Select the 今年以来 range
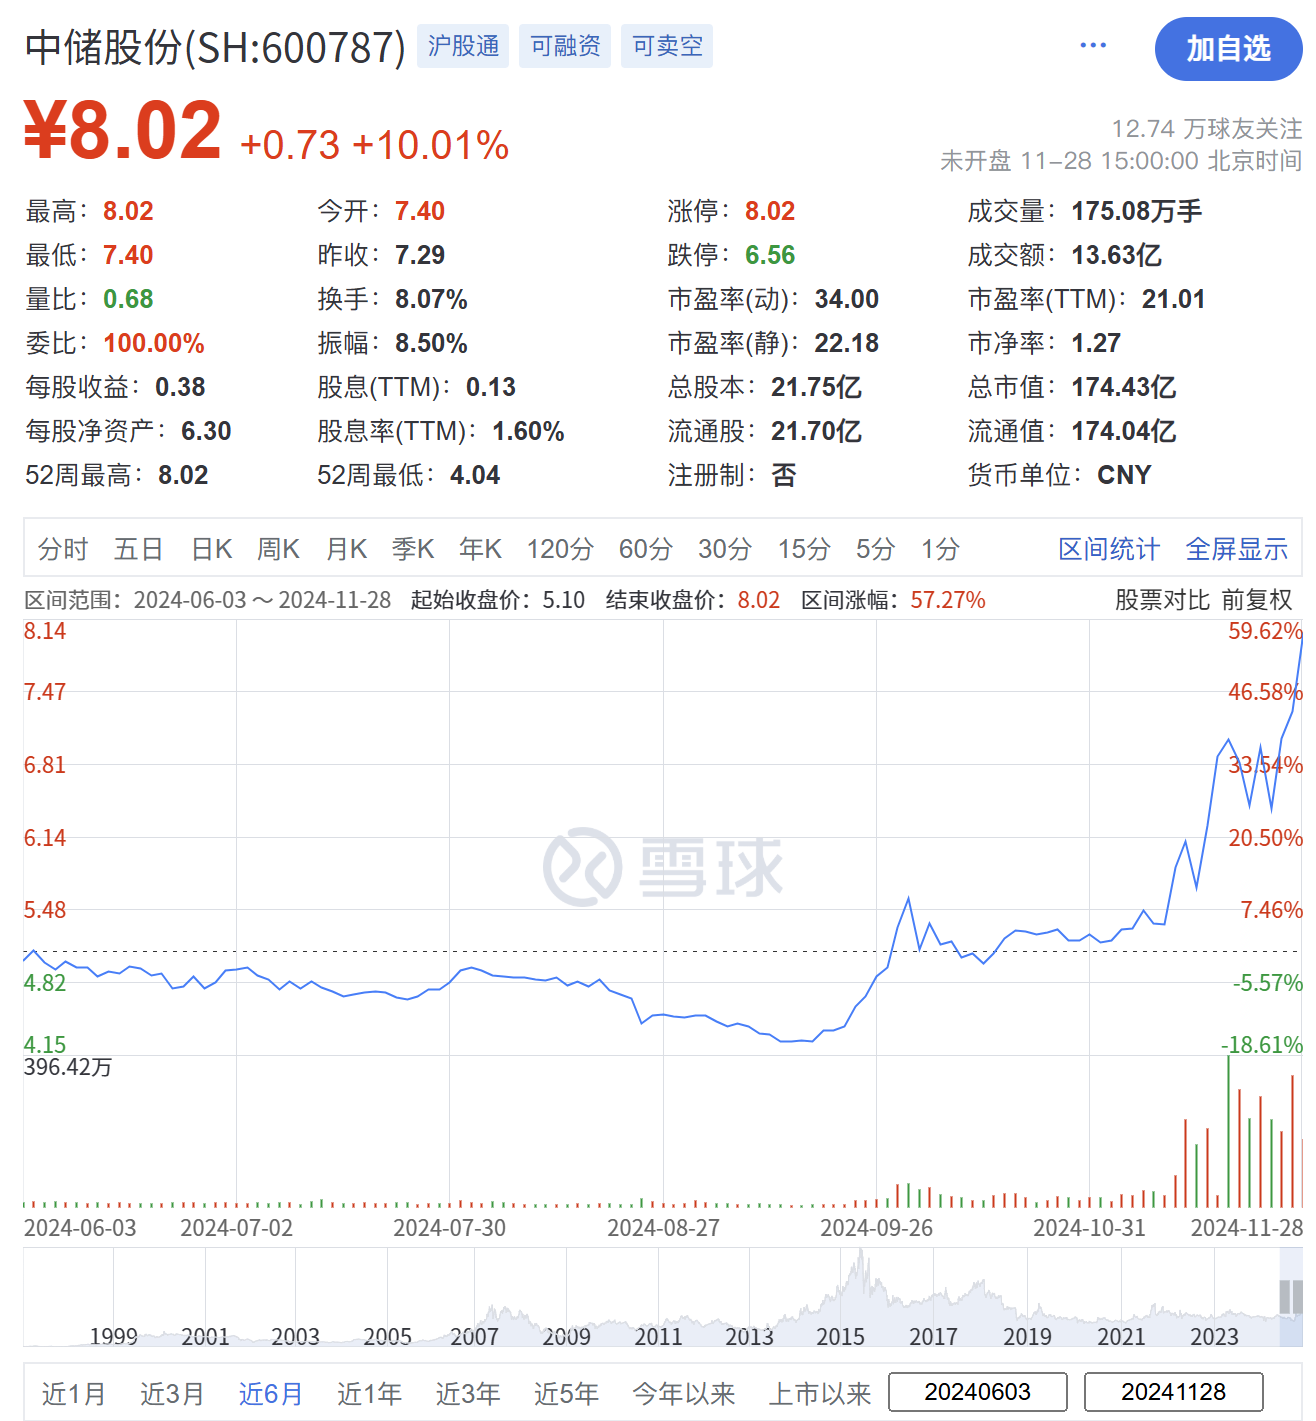The image size is (1316, 1421). pyautogui.click(x=684, y=1393)
